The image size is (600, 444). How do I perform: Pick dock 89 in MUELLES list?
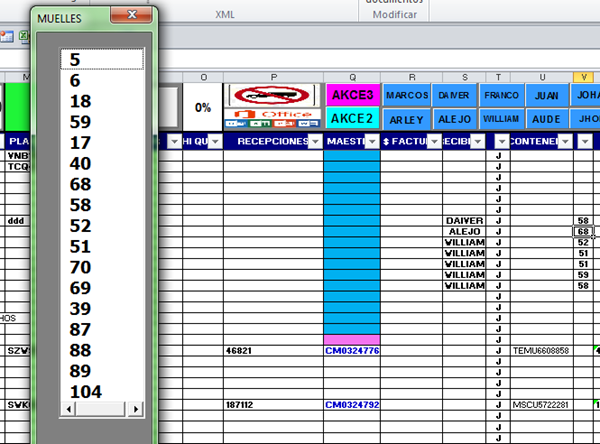[102, 371]
